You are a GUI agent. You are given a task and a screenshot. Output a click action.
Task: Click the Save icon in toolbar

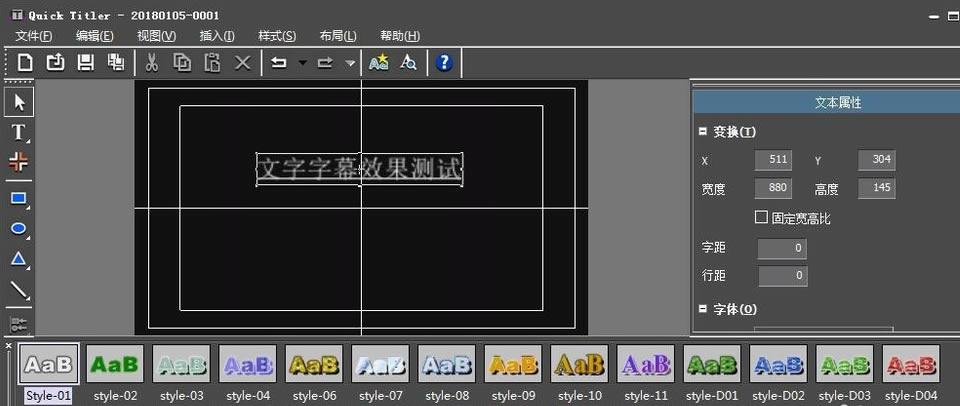pyautogui.click(x=85, y=62)
